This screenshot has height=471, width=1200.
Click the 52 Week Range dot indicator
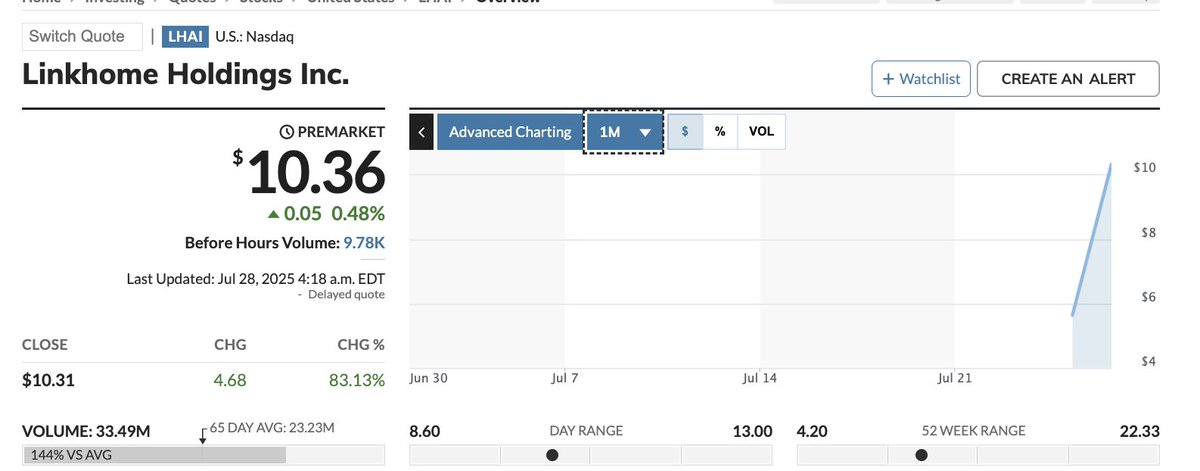[x=921, y=455]
